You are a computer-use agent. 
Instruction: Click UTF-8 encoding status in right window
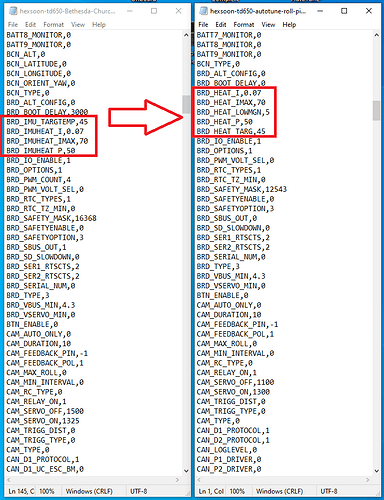(329, 491)
